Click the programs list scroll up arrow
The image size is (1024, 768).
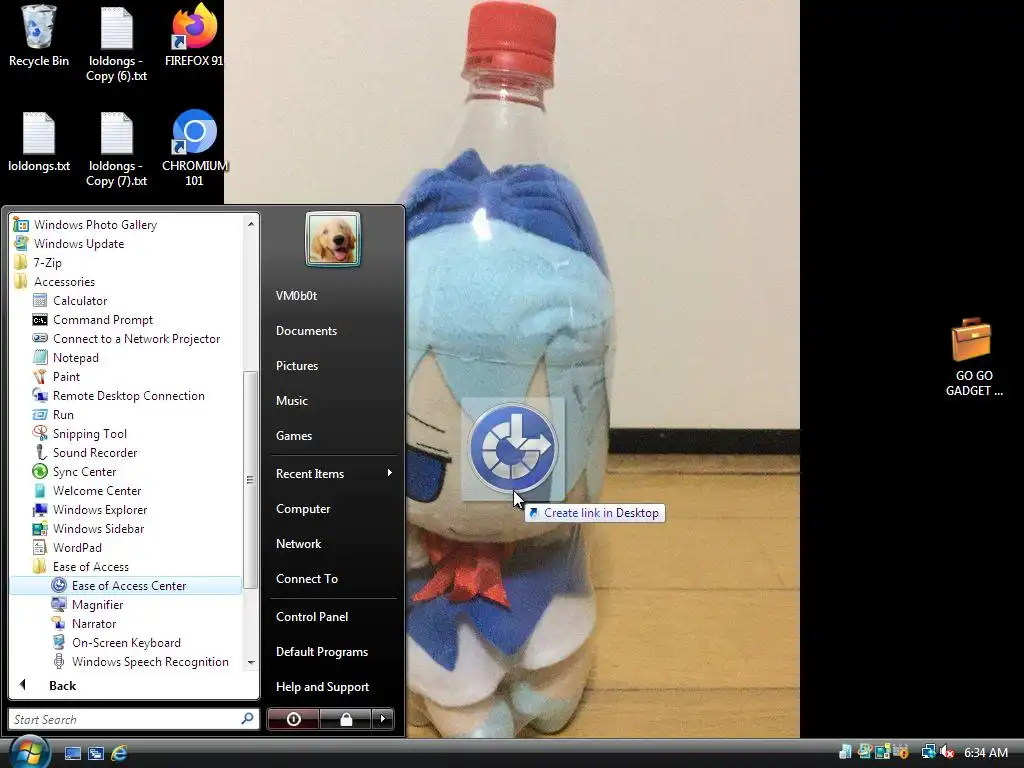pos(251,224)
